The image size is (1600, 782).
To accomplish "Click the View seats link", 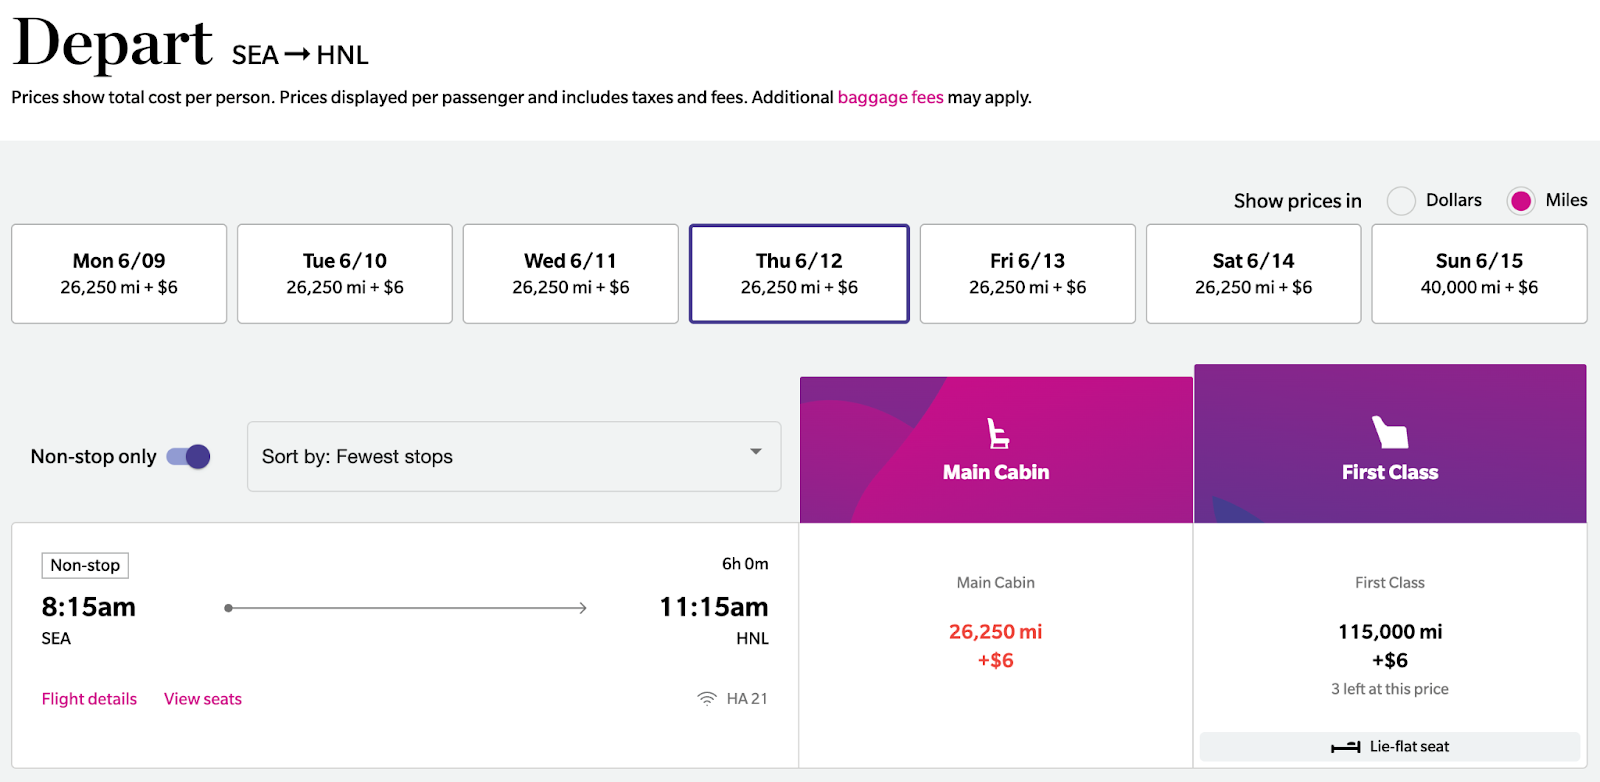I will (203, 699).
